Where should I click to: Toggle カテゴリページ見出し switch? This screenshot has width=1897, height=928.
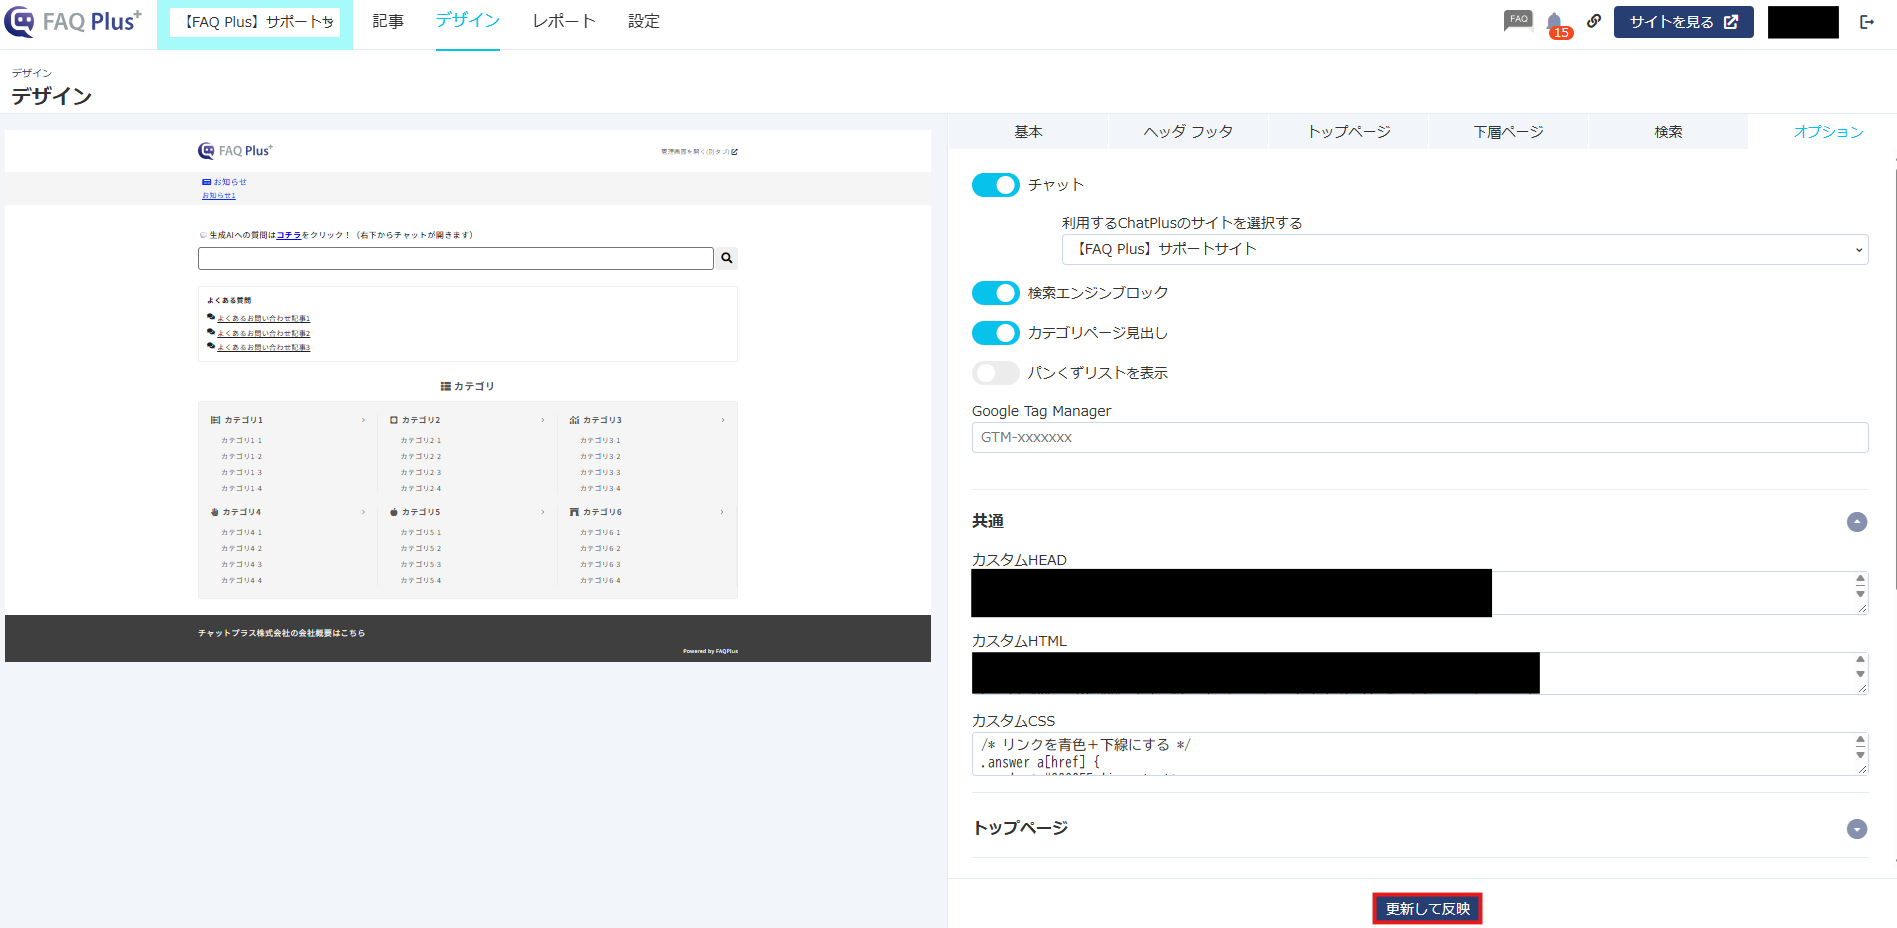click(995, 333)
